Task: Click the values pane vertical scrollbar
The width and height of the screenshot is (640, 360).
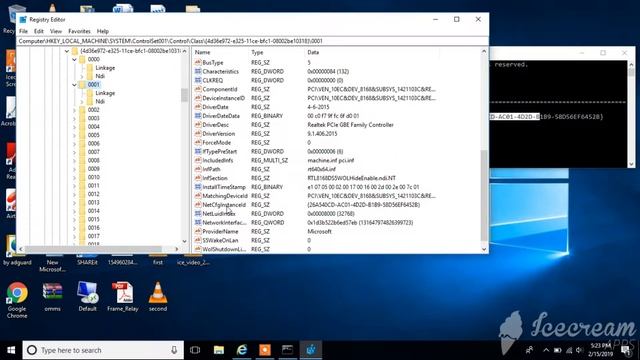Action: 484,195
